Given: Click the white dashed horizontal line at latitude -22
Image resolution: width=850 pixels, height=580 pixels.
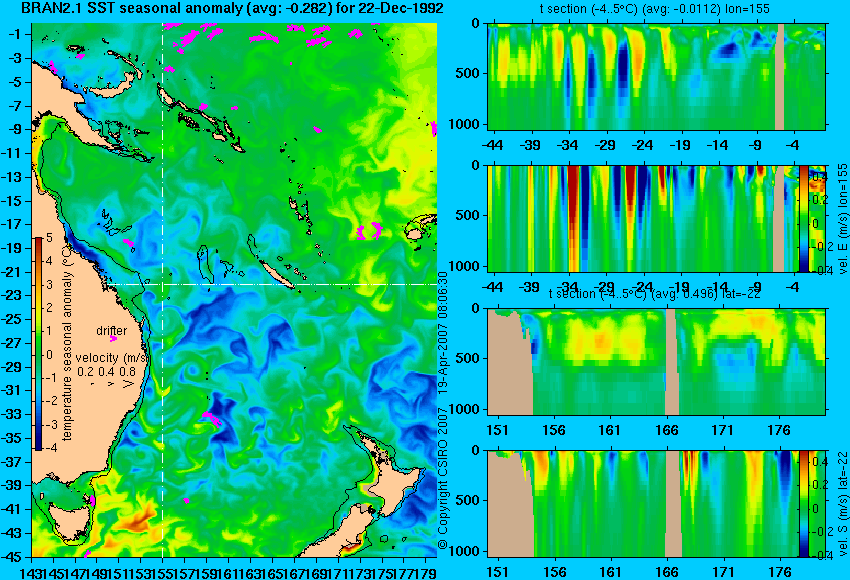Looking at the screenshot, I should coord(271,284).
